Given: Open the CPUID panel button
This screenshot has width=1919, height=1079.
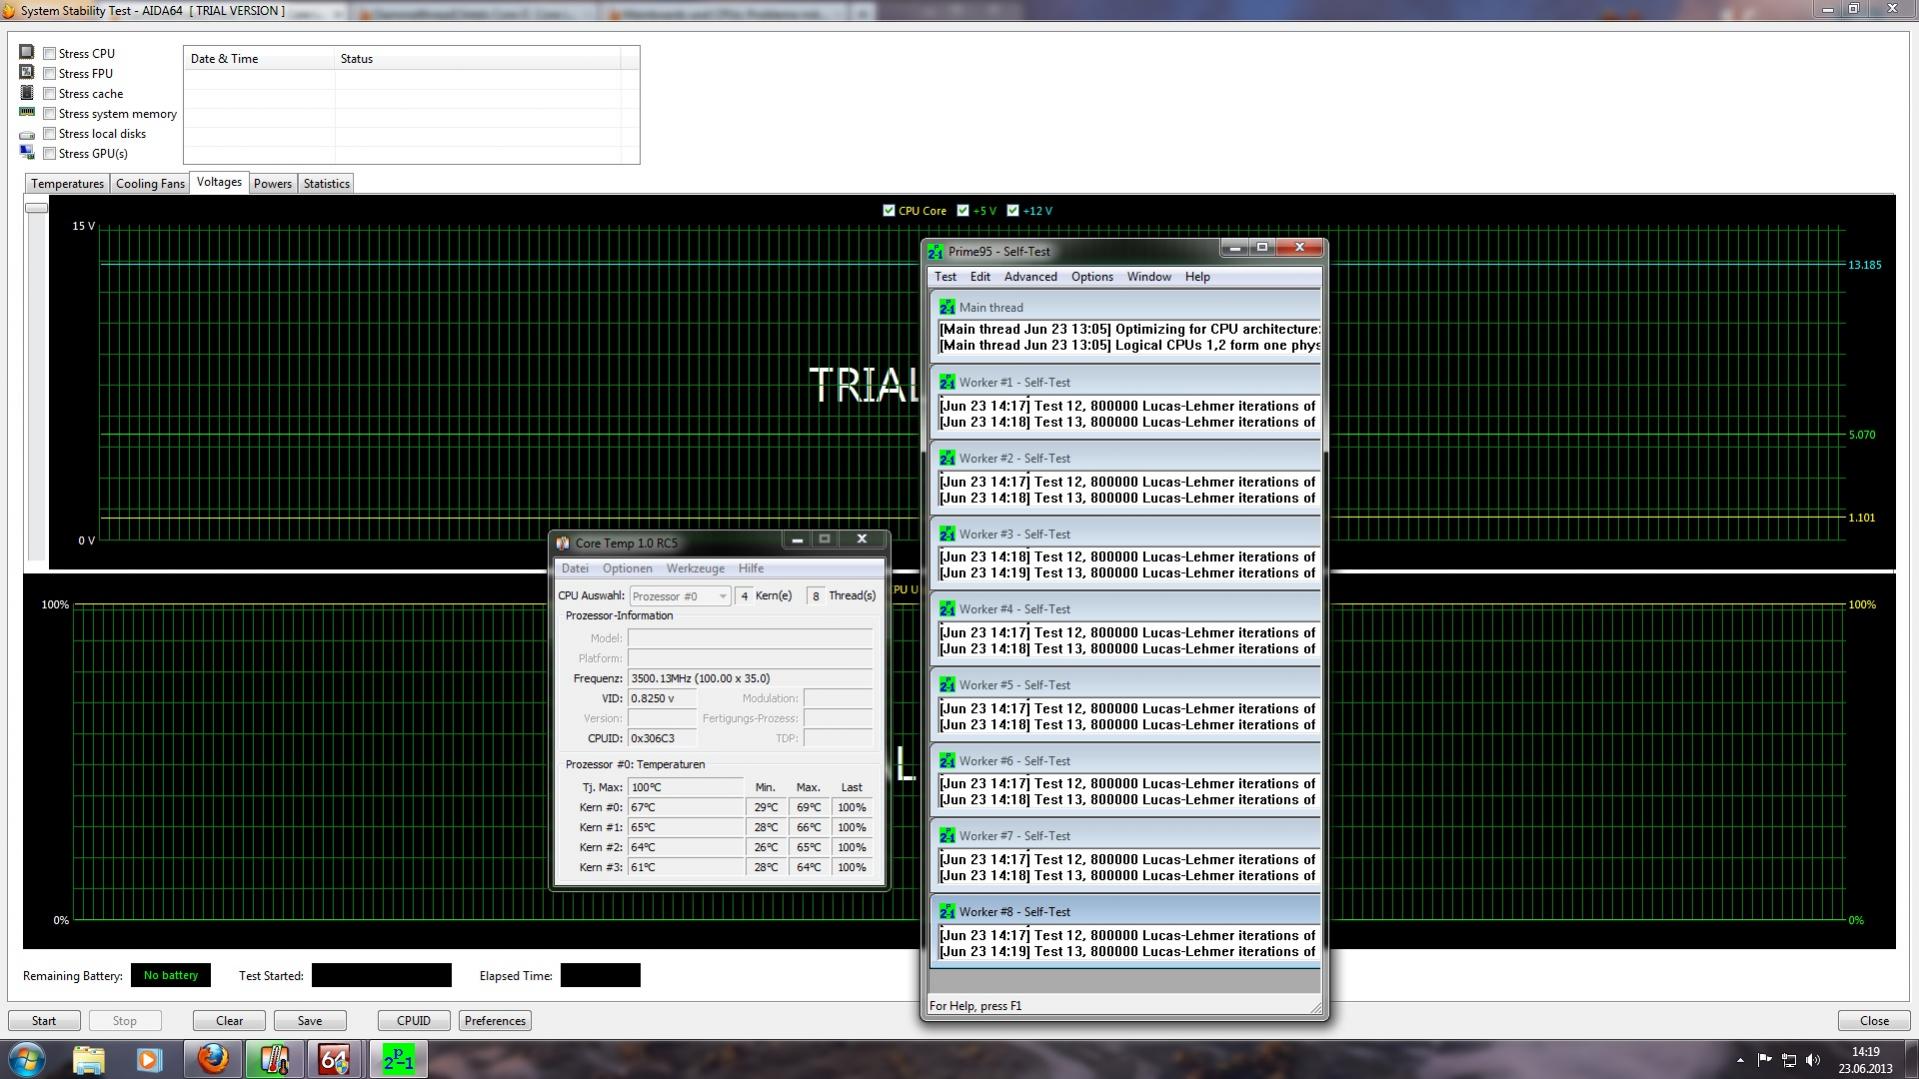Looking at the screenshot, I should click(414, 1021).
